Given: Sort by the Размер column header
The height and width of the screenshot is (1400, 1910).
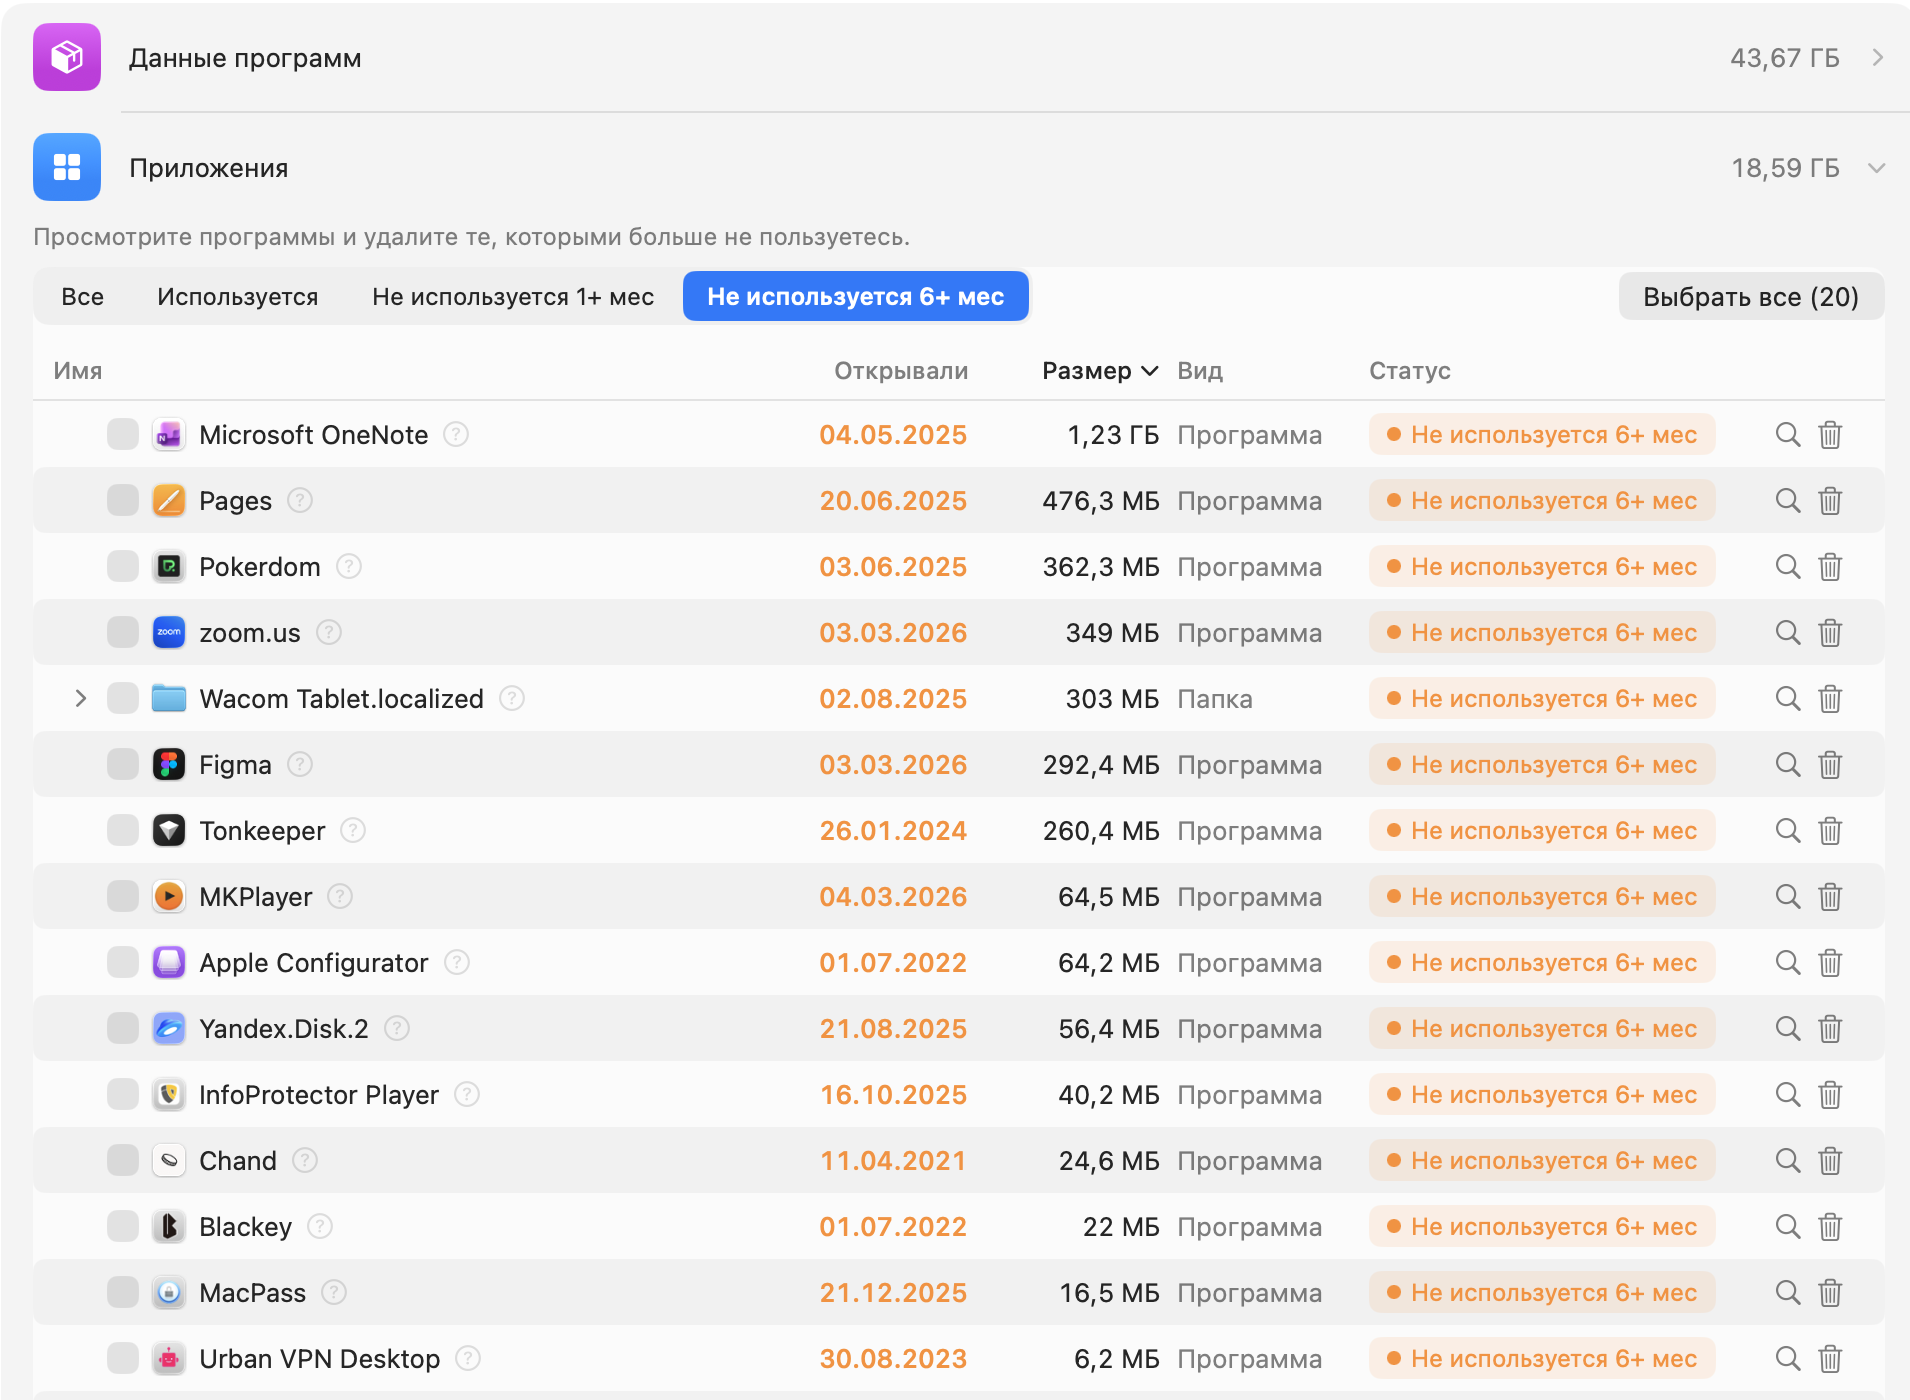Looking at the screenshot, I should [1100, 371].
